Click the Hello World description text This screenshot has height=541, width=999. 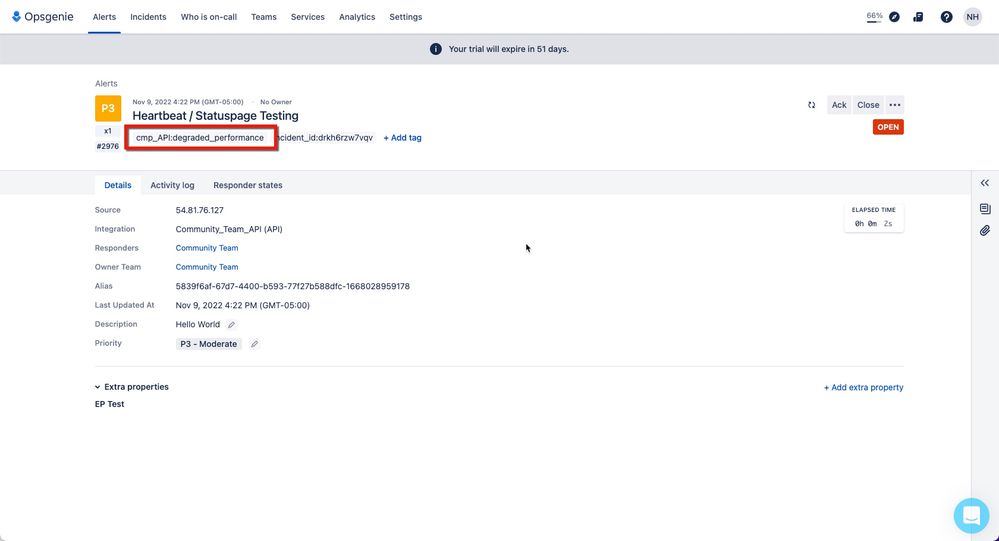198,324
